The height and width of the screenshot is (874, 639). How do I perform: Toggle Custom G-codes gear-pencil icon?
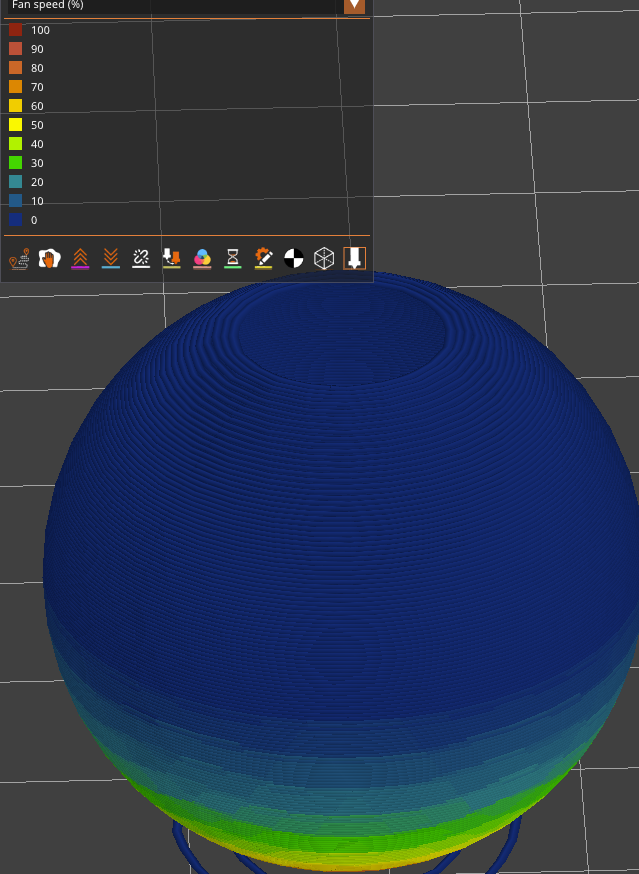[x=263, y=259]
